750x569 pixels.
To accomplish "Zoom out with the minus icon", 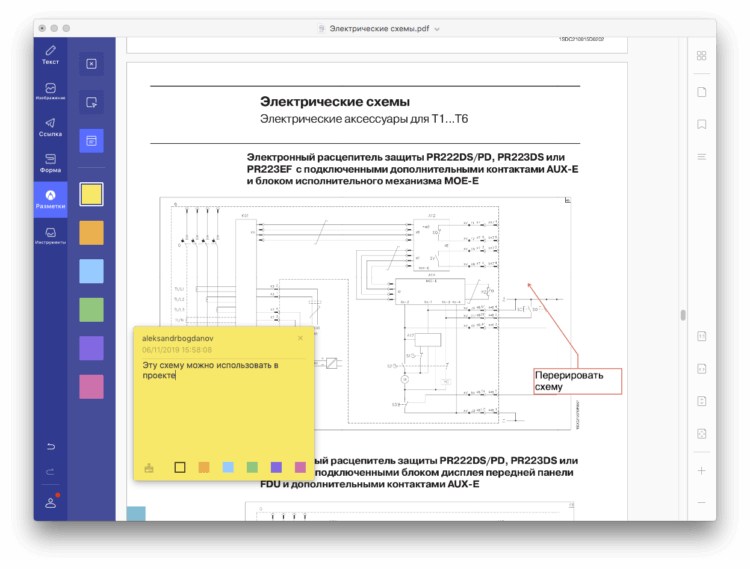I will [x=702, y=503].
